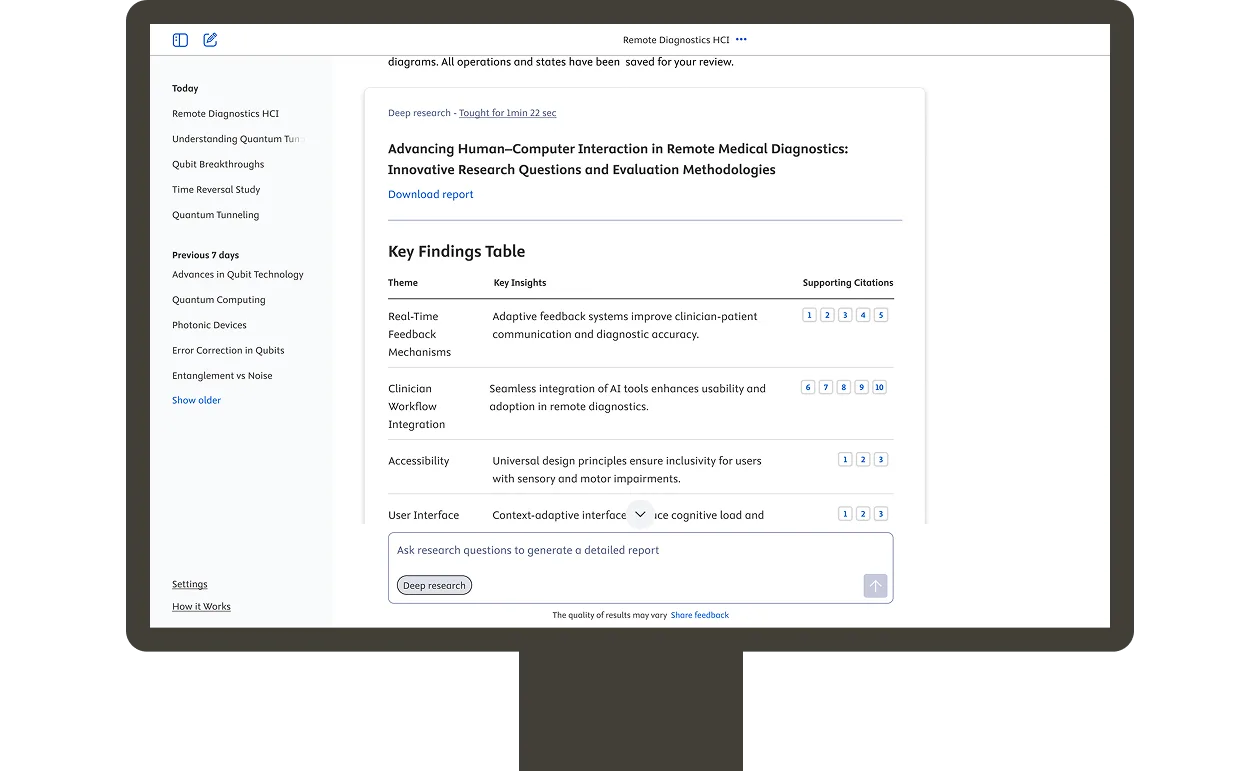1260x772 pixels.
Task: Toggle the sidebar panel icon
Action: [x=180, y=40]
